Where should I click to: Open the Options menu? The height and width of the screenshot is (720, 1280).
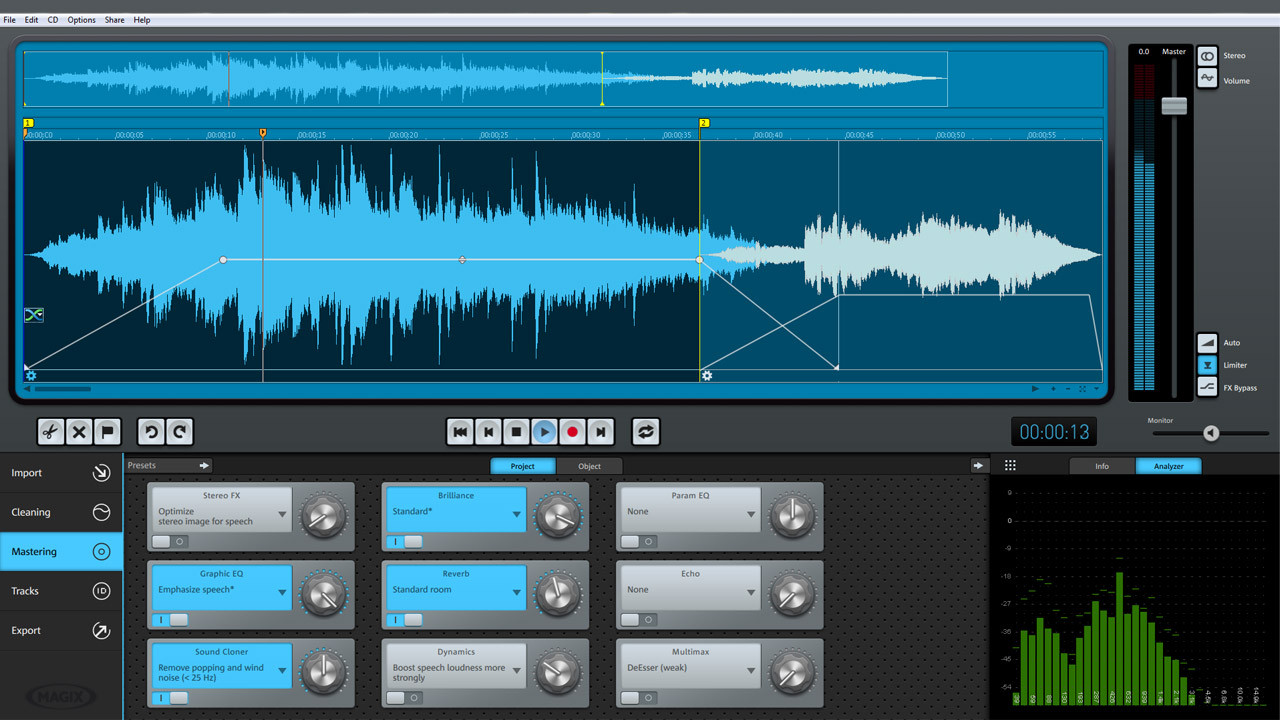82,20
